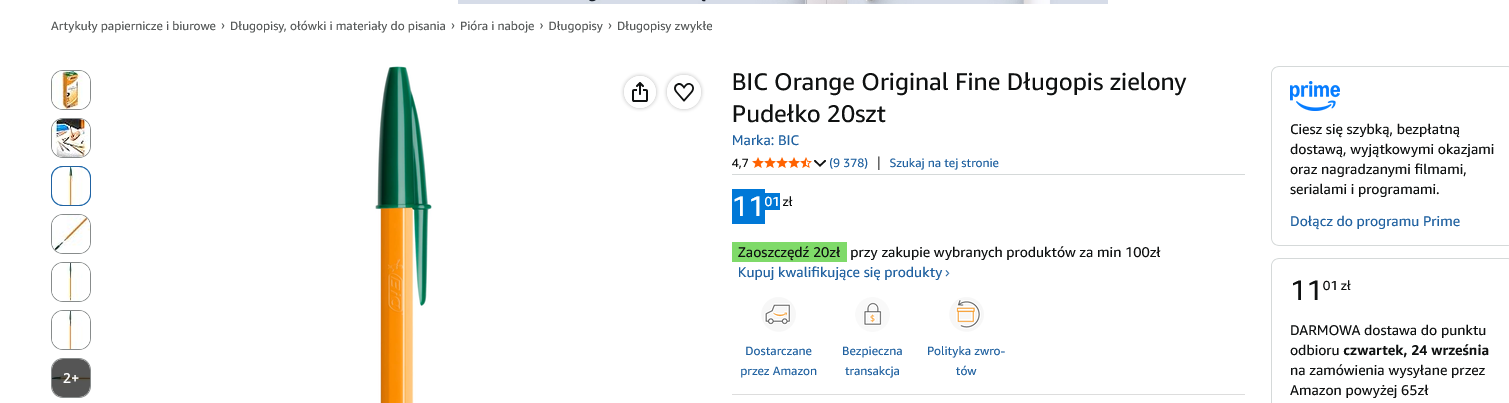Select the second thumbnail with the drawing scene

click(71, 138)
